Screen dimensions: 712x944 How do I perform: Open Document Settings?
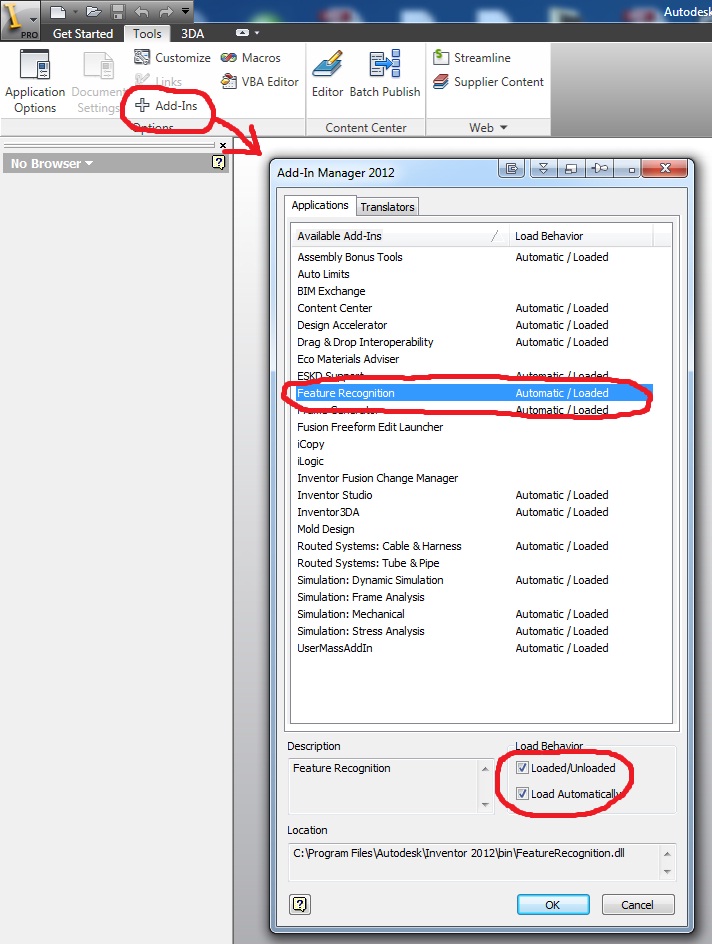pos(98,82)
